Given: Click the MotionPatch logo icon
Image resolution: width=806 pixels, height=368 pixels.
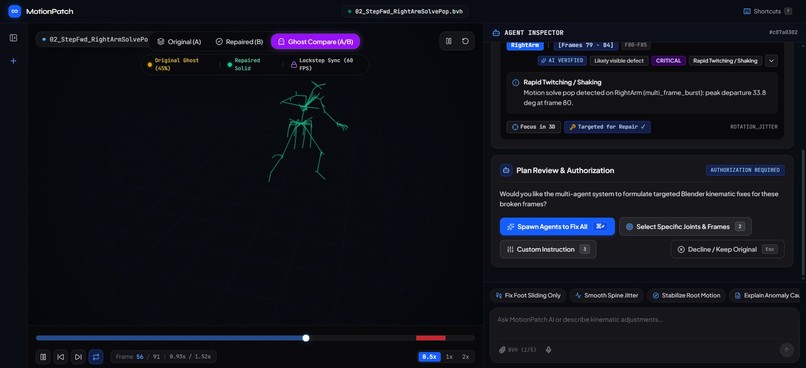Looking at the screenshot, I should tap(14, 11).
